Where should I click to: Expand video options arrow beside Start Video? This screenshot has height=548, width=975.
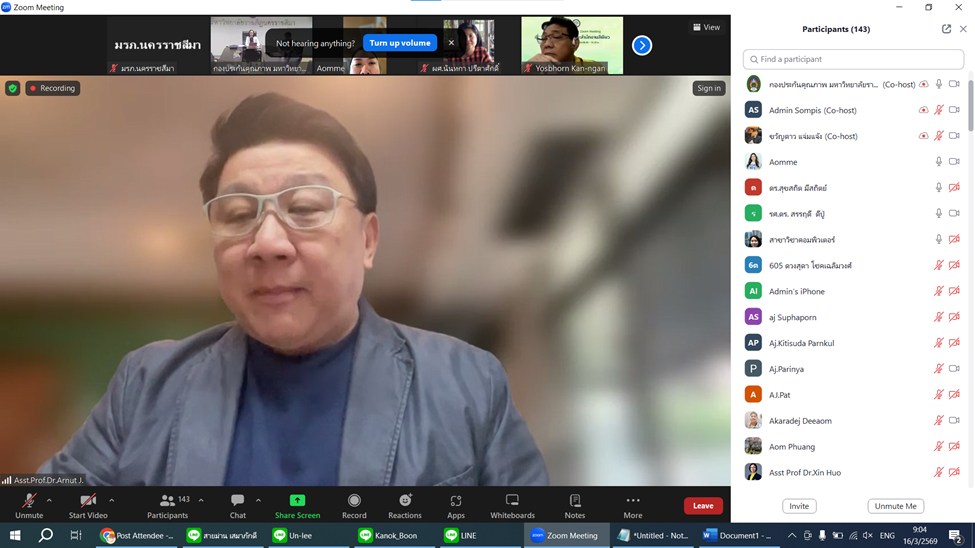pyautogui.click(x=111, y=500)
